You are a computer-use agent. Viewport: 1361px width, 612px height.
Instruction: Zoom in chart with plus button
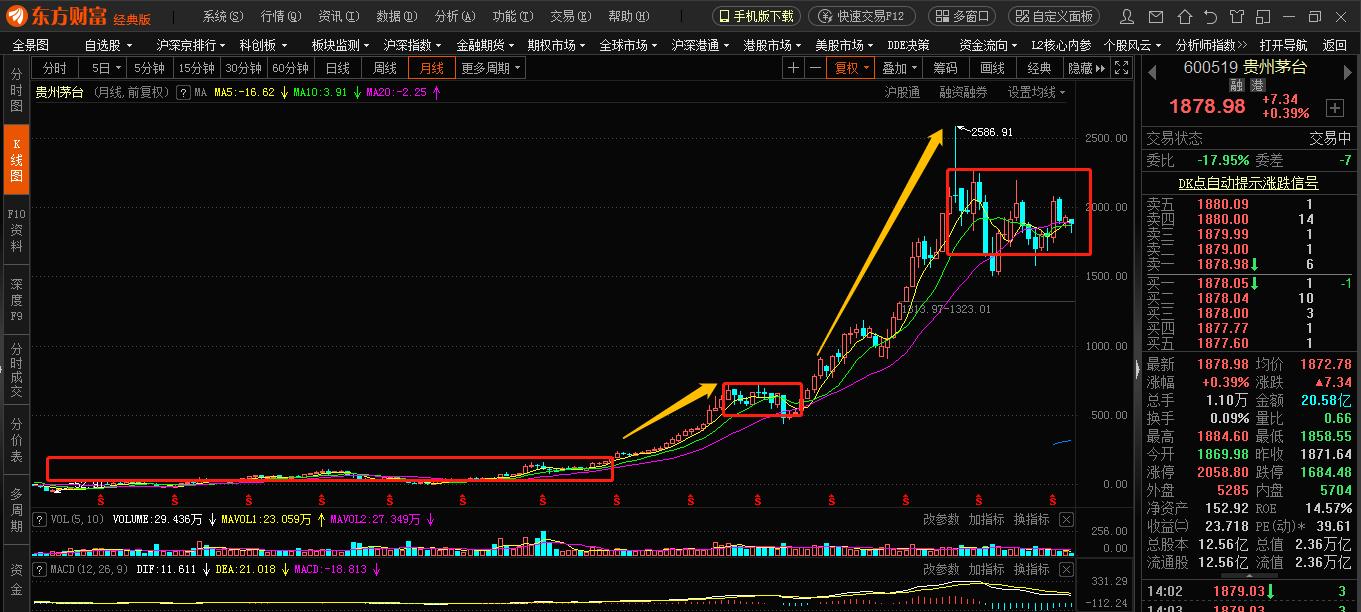pyautogui.click(x=793, y=67)
